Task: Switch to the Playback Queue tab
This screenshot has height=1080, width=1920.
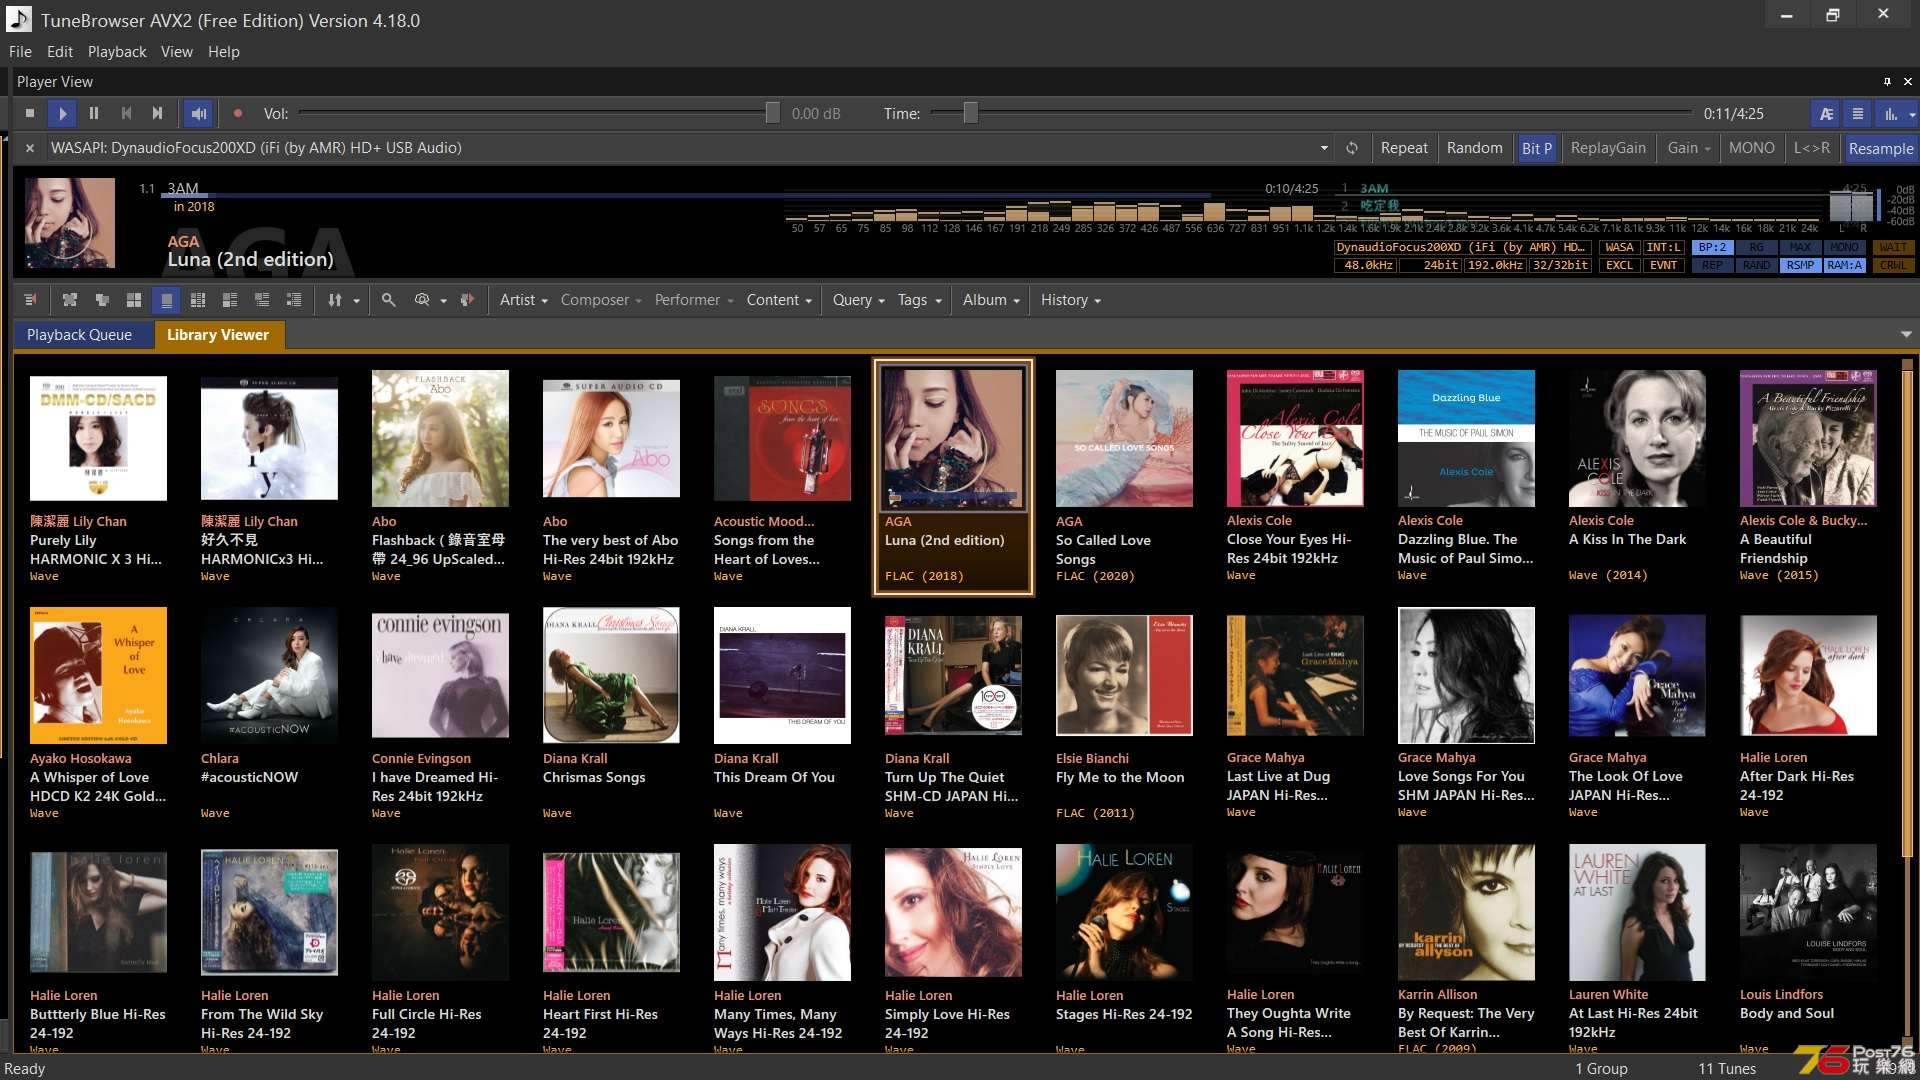Action: coord(79,335)
